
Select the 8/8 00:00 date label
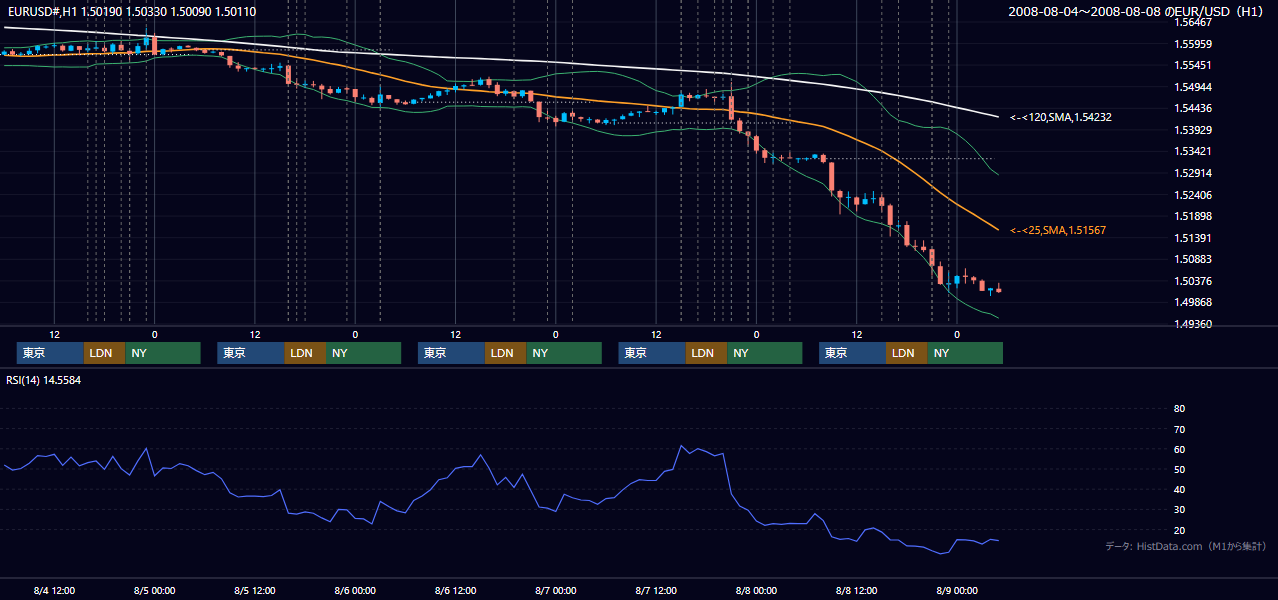[756, 590]
